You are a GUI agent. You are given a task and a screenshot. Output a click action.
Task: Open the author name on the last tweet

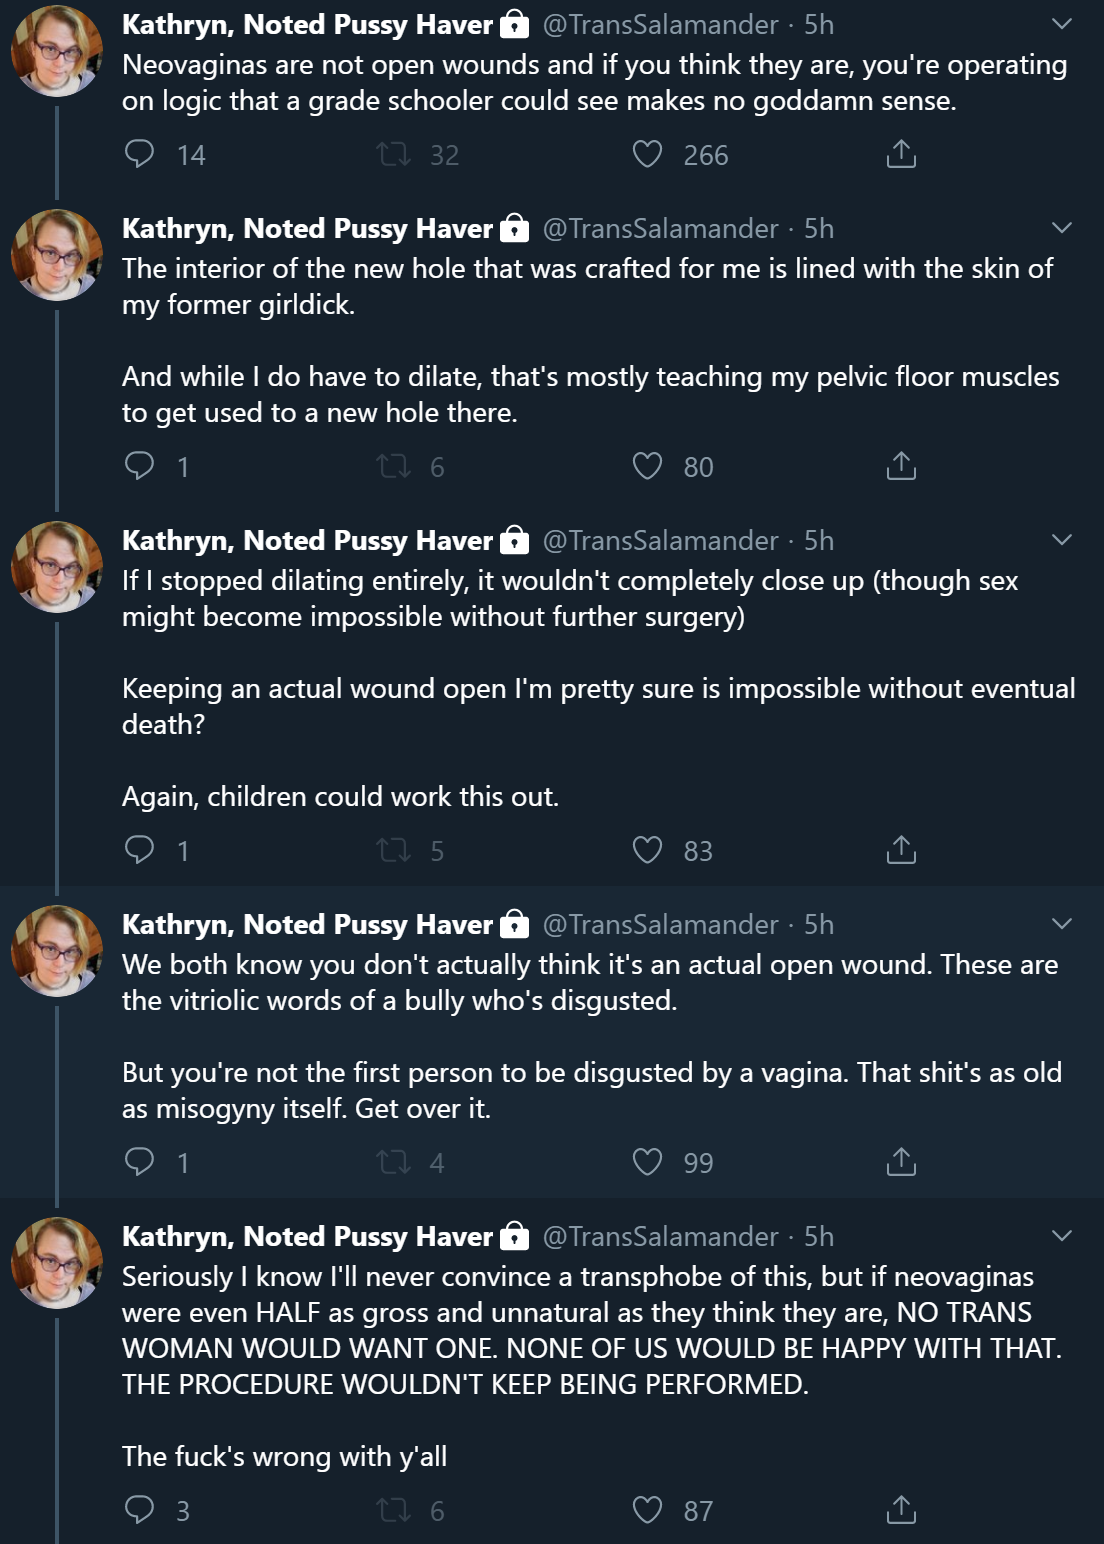point(307,1236)
